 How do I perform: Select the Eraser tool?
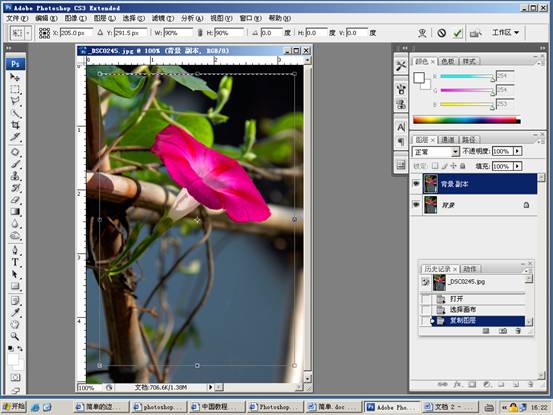coord(15,200)
